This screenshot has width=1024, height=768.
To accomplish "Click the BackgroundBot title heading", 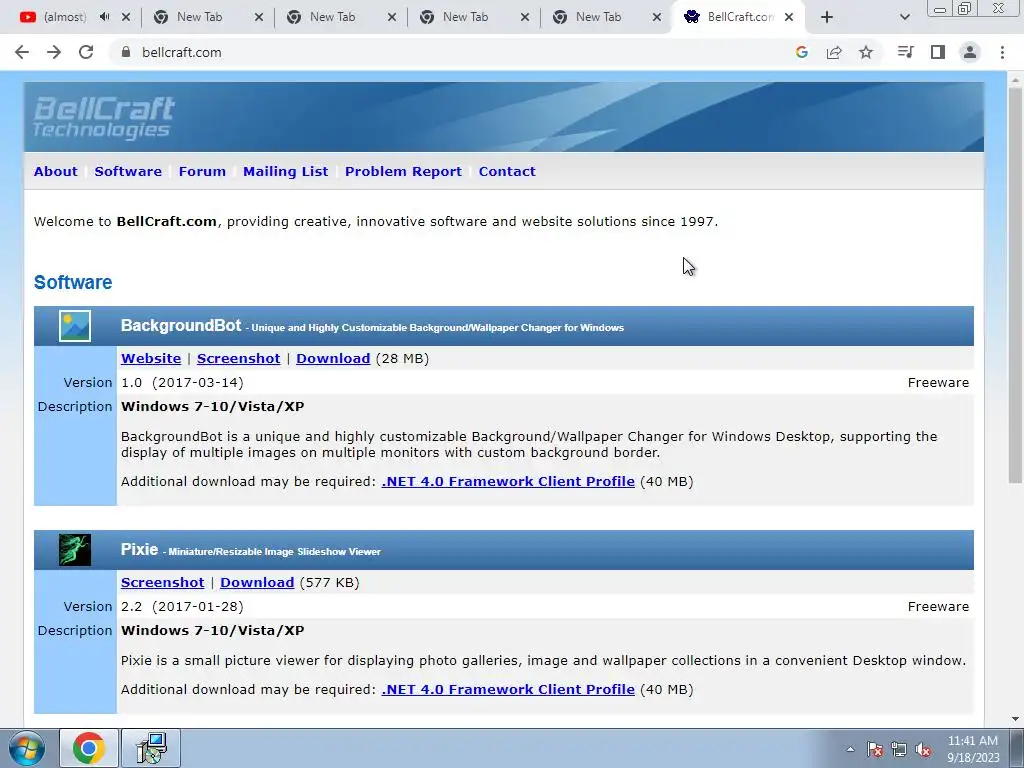I will (x=181, y=325).
